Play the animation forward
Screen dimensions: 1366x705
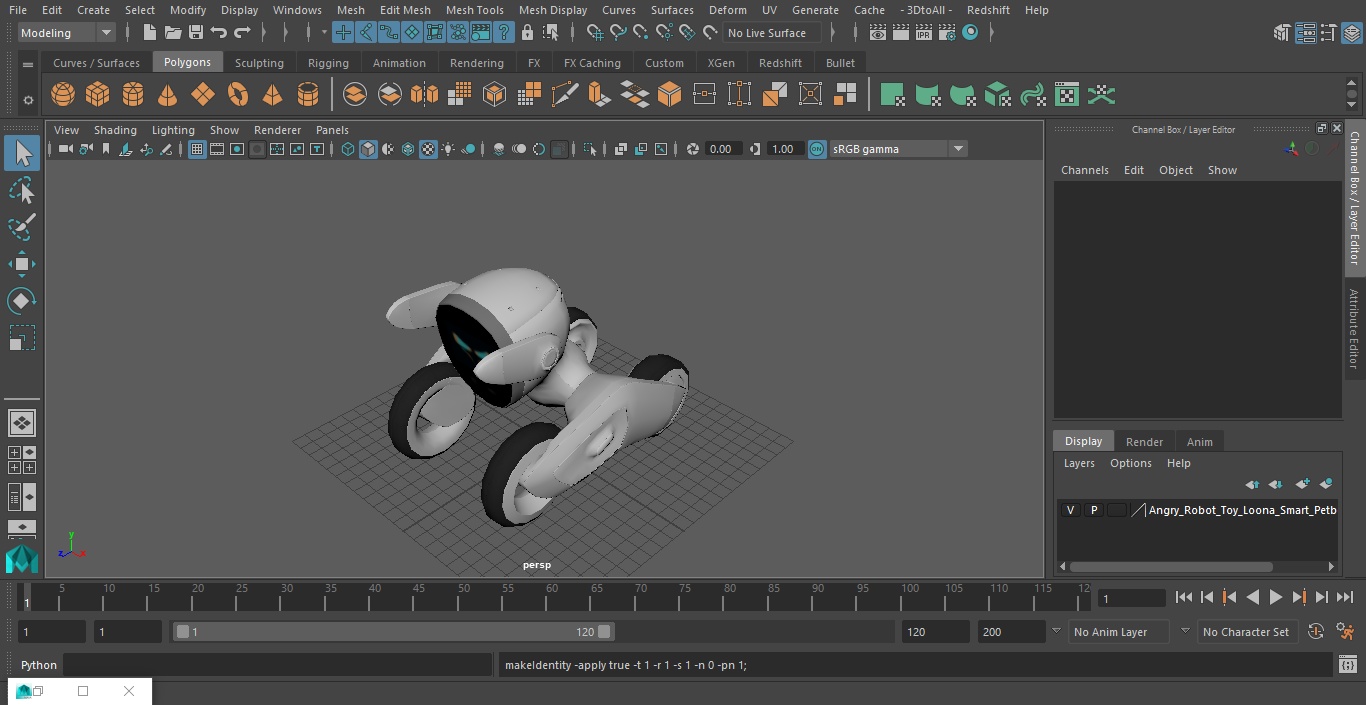(1276, 597)
